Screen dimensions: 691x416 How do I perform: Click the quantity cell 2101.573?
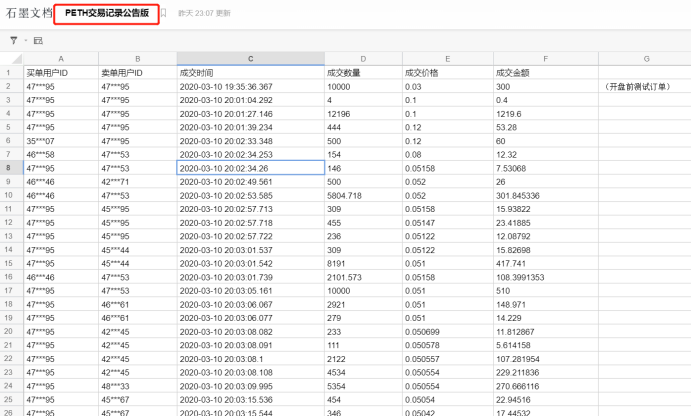tap(363, 277)
